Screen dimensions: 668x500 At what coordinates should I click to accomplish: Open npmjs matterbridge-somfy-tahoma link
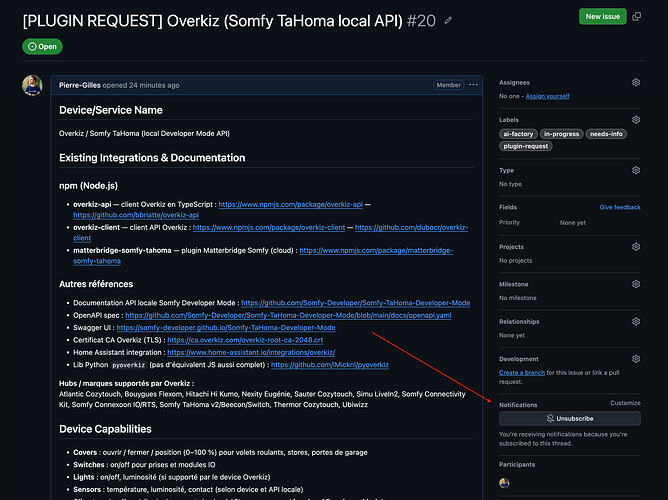pyautogui.click(x=376, y=250)
